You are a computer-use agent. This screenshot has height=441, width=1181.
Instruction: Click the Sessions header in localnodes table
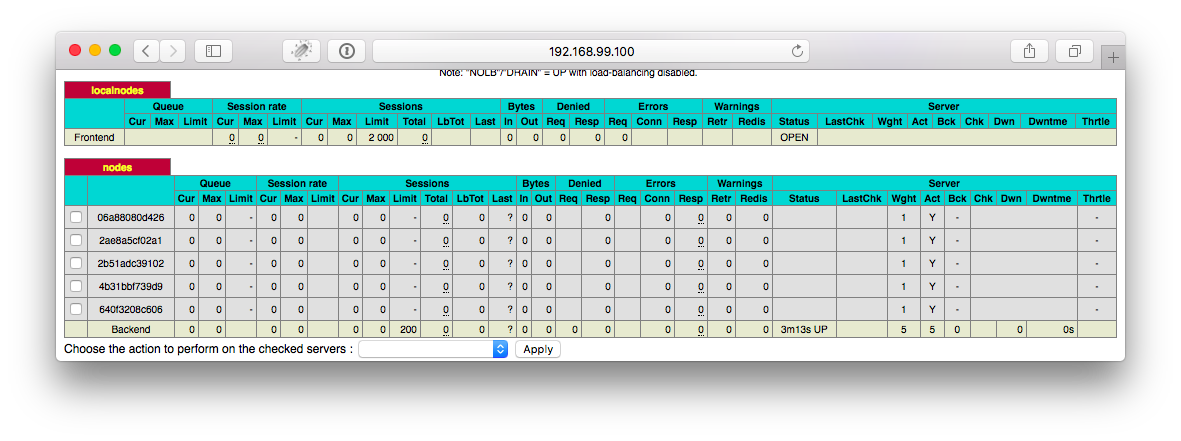[x=401, y=106]
